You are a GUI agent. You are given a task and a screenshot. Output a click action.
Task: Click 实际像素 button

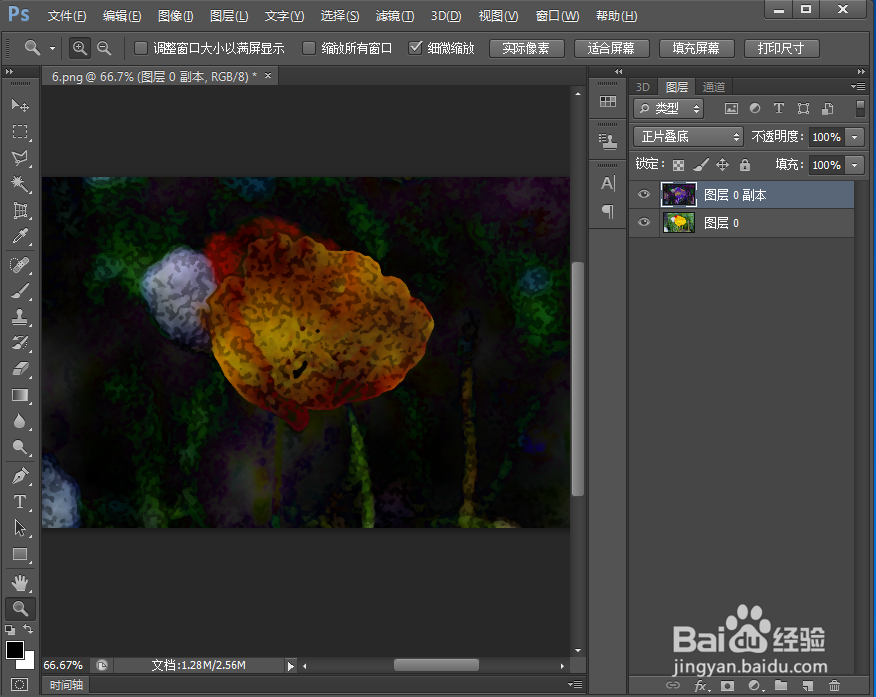click(x=526, y=49)
